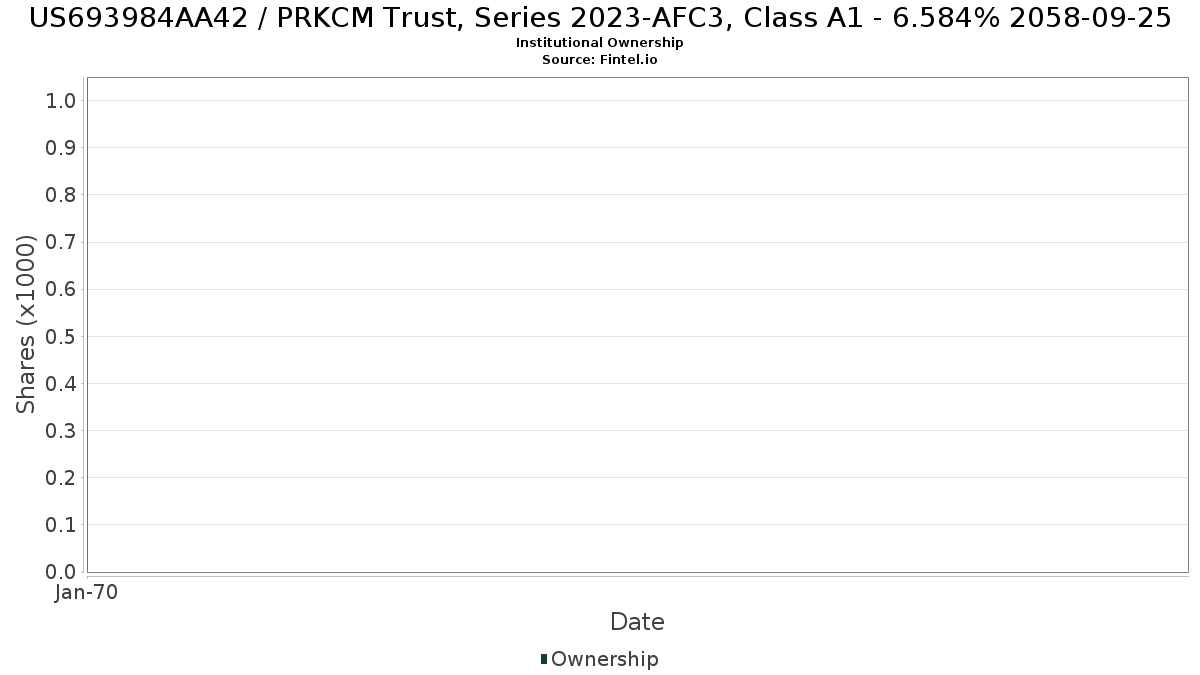Click the 0.7 y-axis tick label
The height and width of the screenshot is (675, 1200).
pyautogui.click(x=61, y=242)
